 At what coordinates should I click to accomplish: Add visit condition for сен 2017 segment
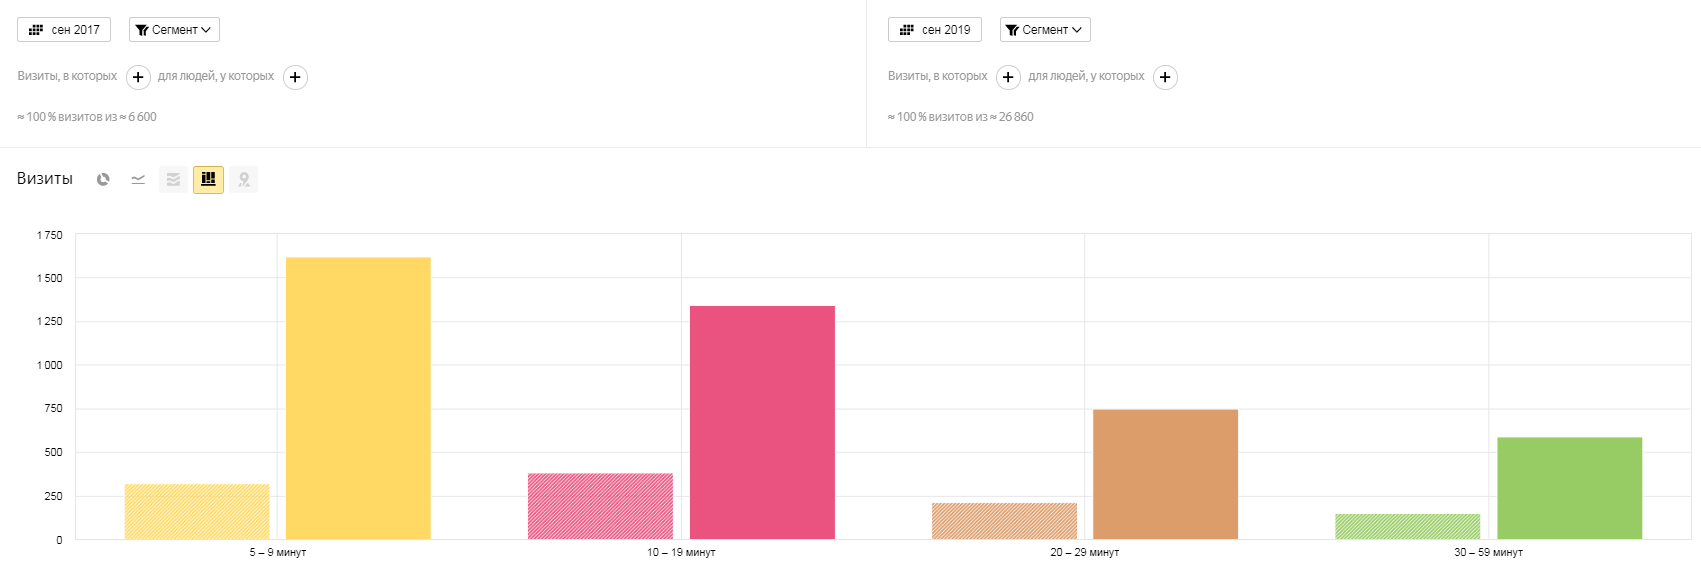138,77
